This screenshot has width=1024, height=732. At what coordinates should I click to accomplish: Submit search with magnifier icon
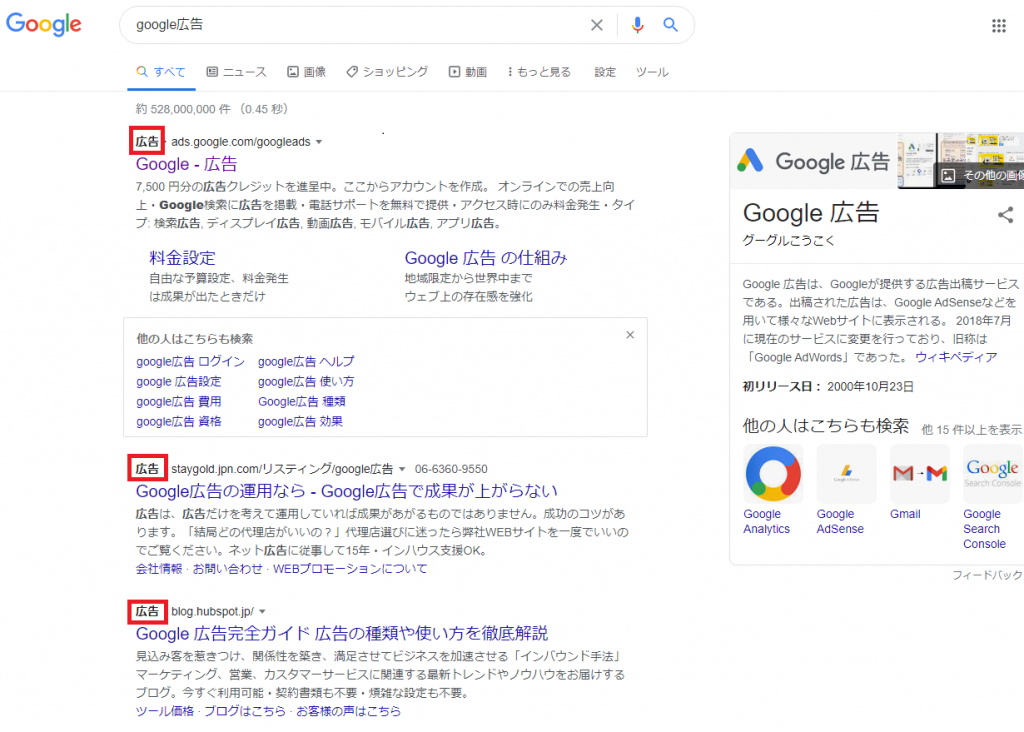point(670,25)
